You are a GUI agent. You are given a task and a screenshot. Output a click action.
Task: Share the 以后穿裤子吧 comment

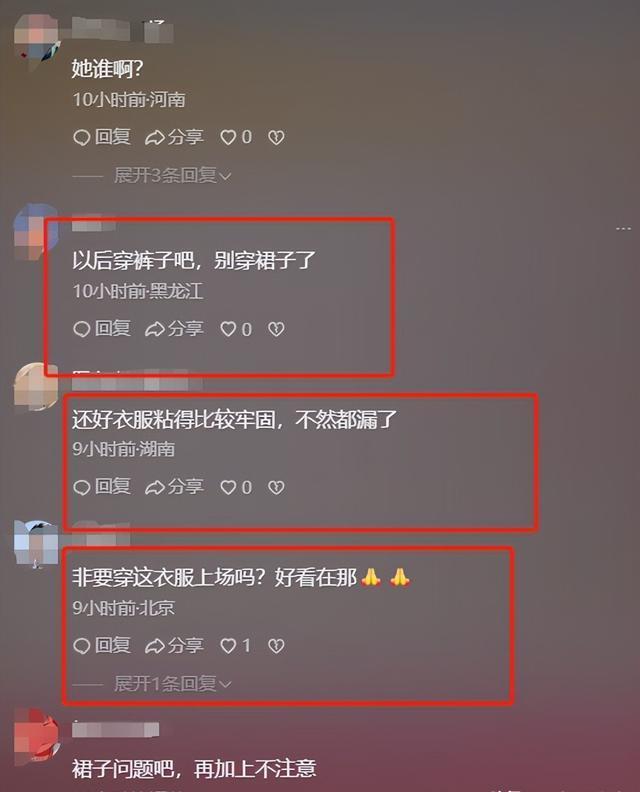point(174,329)
